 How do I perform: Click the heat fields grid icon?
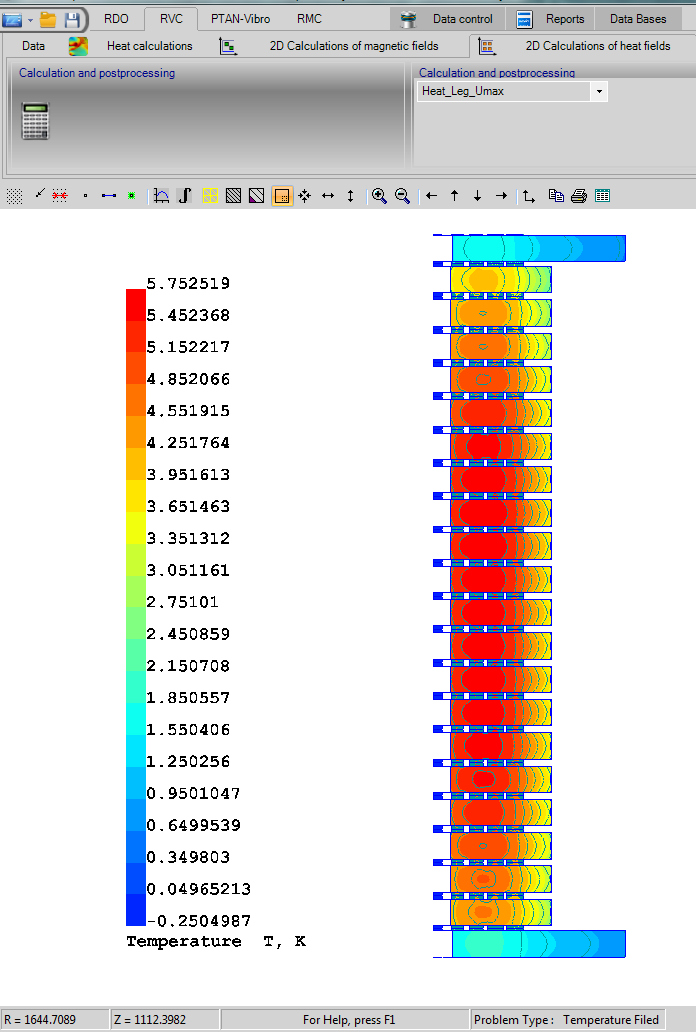click(487, 46)
